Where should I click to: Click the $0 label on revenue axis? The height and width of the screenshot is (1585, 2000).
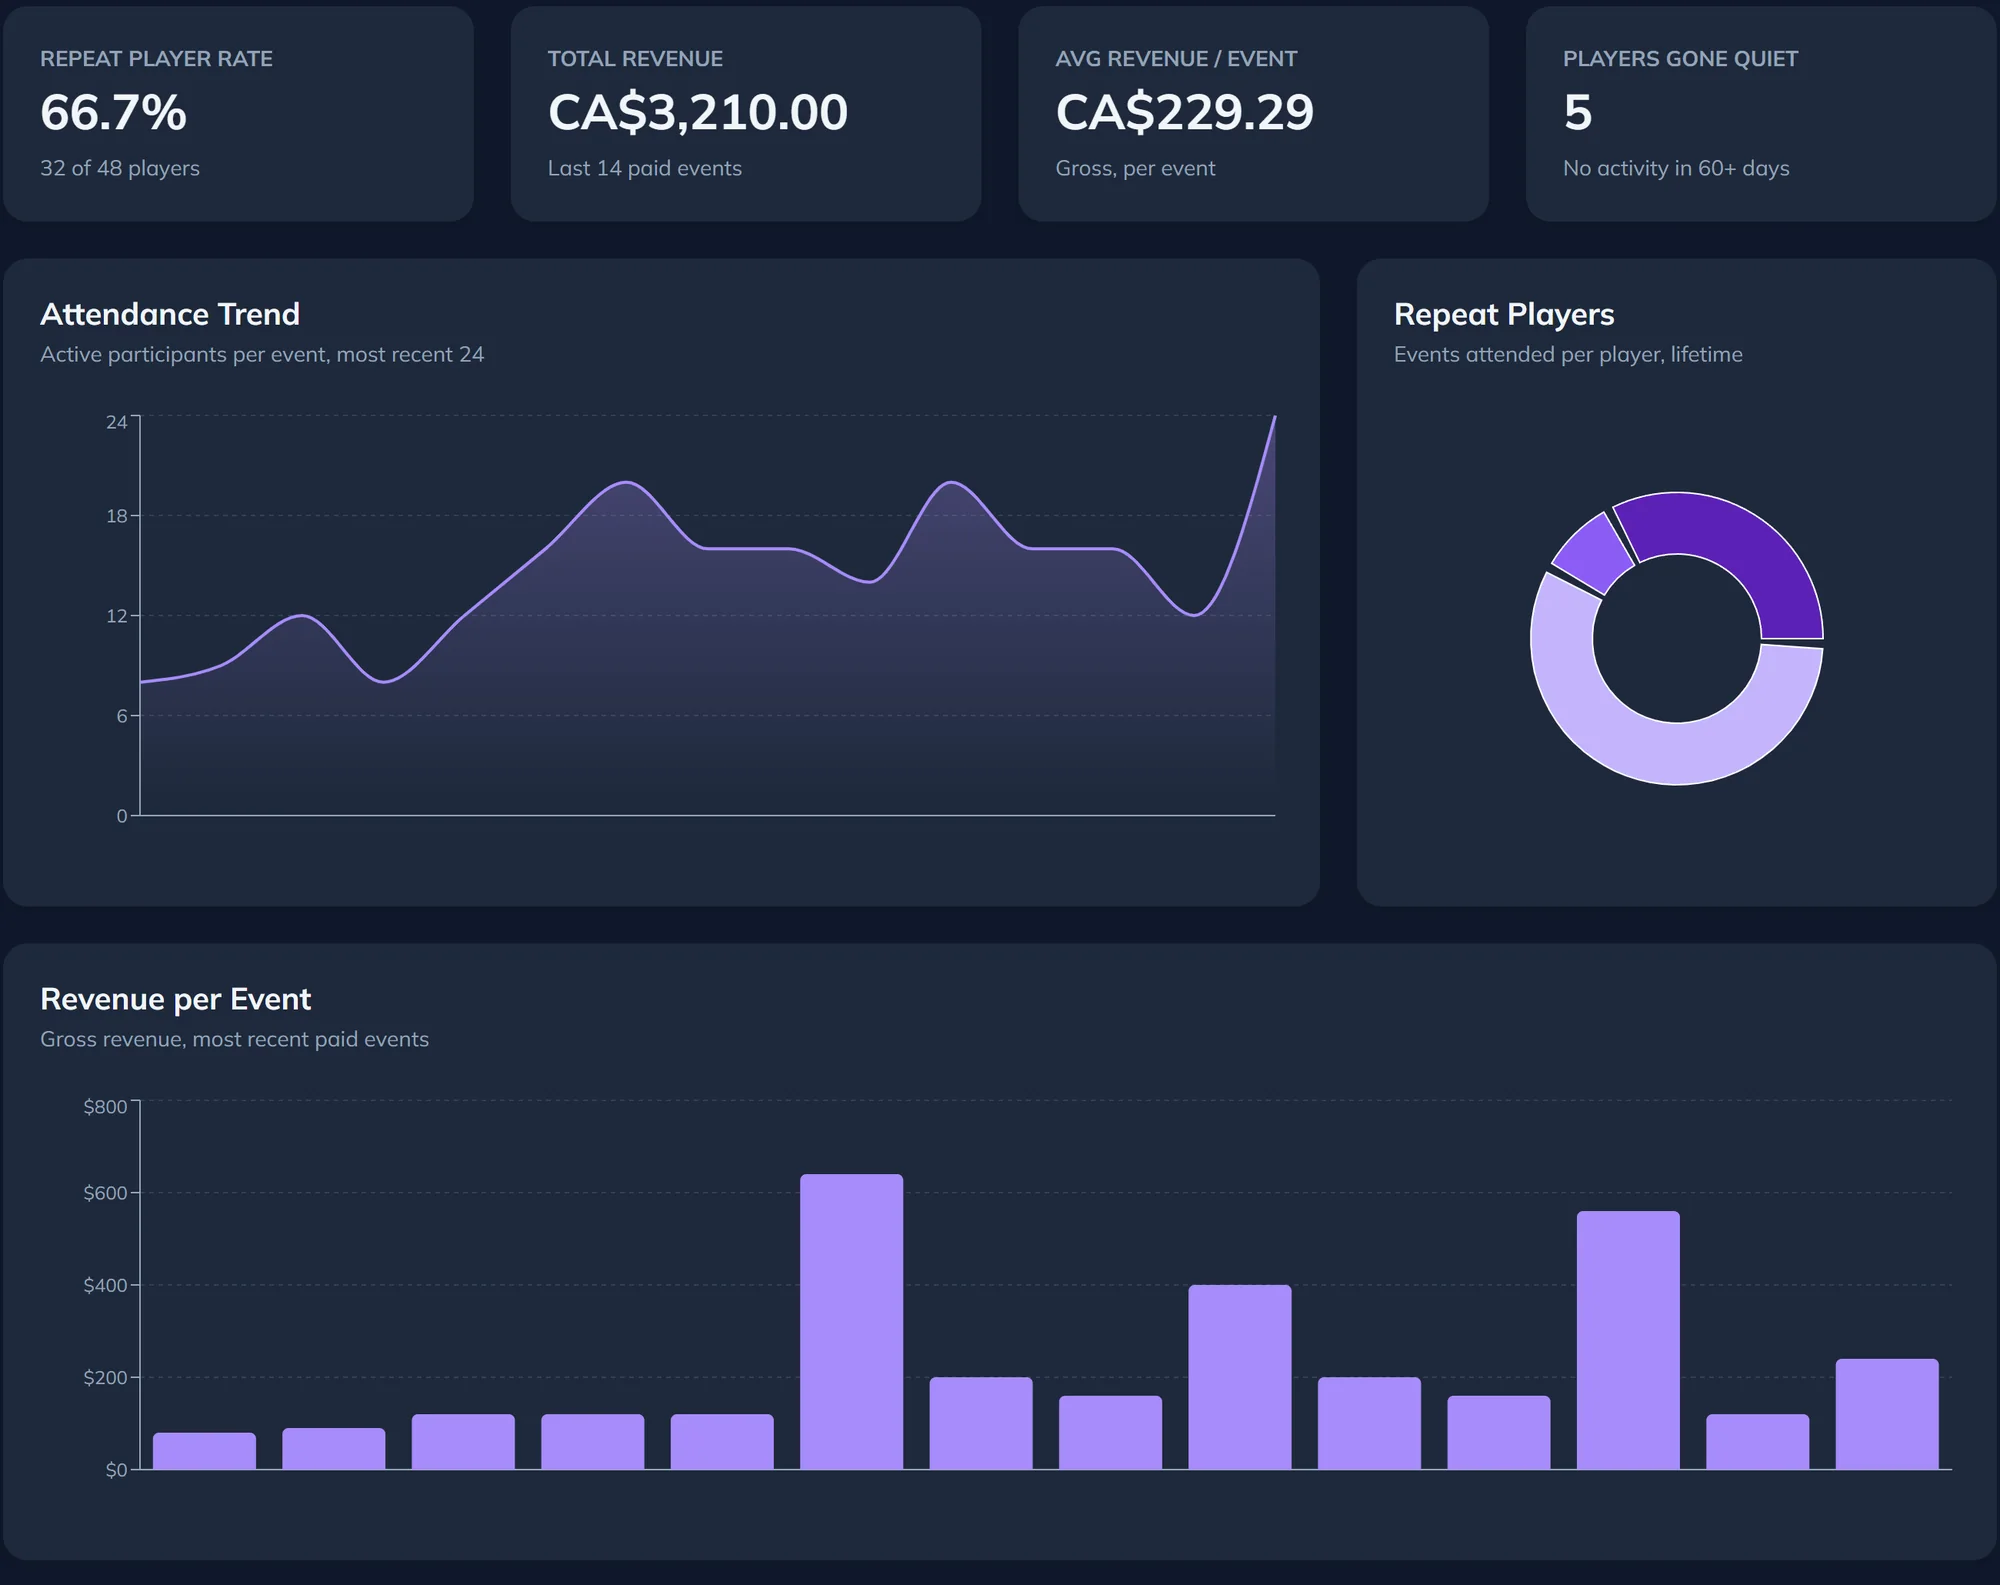click(116, 1470)
